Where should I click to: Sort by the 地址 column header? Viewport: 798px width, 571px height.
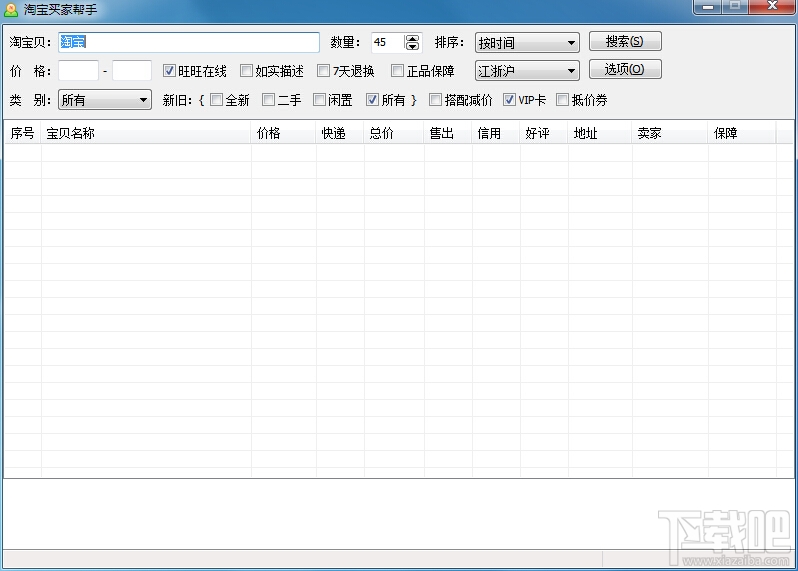600,133
